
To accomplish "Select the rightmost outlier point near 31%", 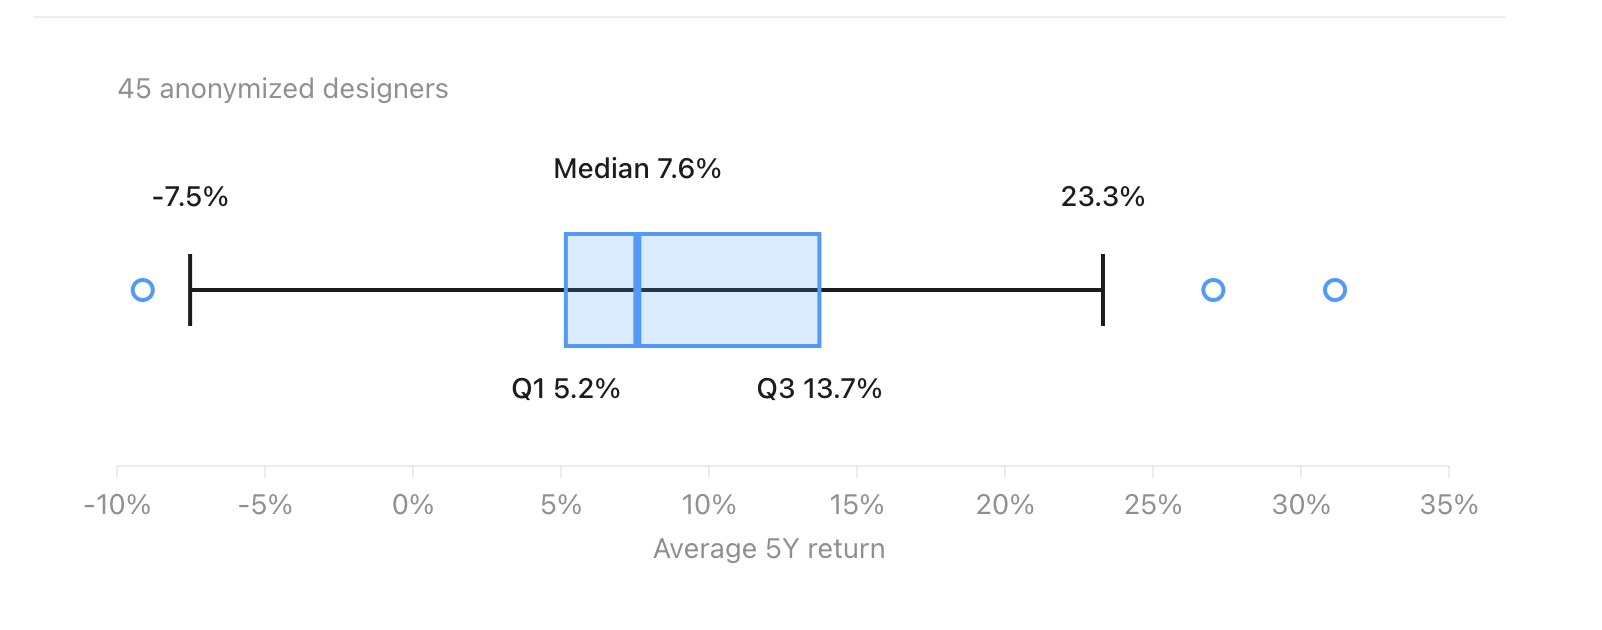I will [1335, 290].
